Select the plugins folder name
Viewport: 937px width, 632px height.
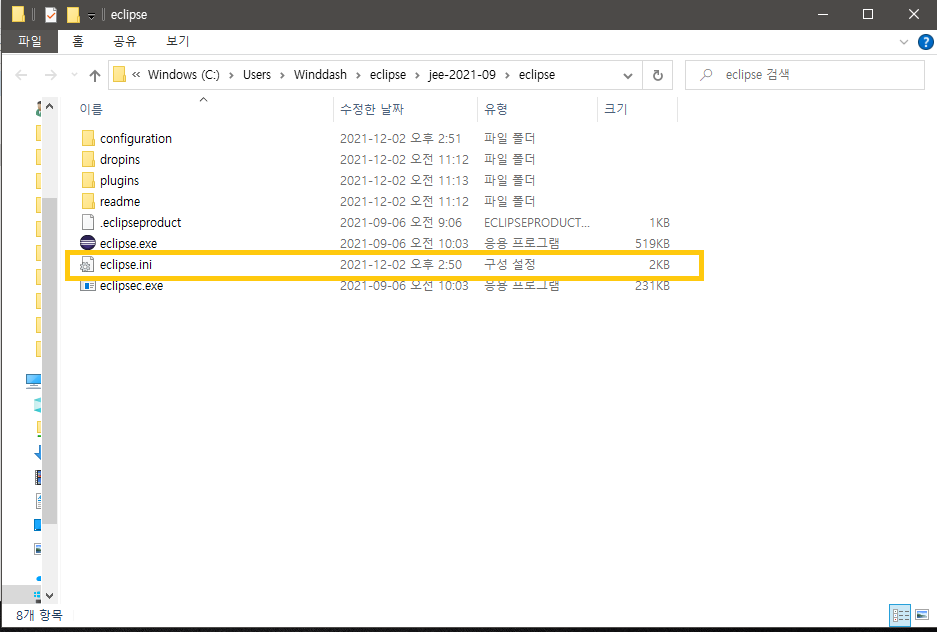pos(120,180)
